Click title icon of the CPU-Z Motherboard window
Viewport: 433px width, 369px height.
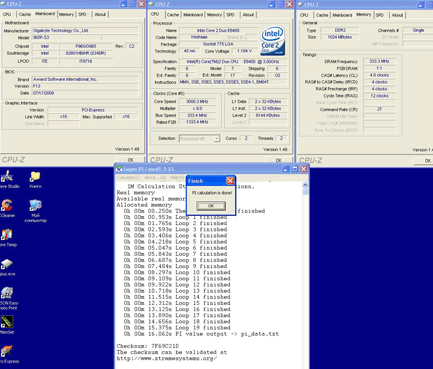coord(3,4)
